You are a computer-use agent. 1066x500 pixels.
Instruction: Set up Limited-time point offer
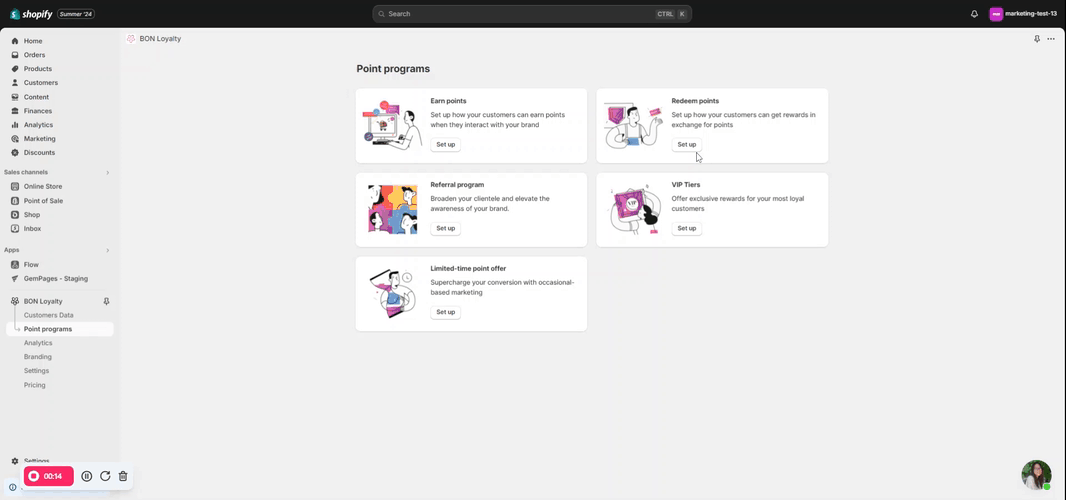pyautogui.click(x=445, y=312)
